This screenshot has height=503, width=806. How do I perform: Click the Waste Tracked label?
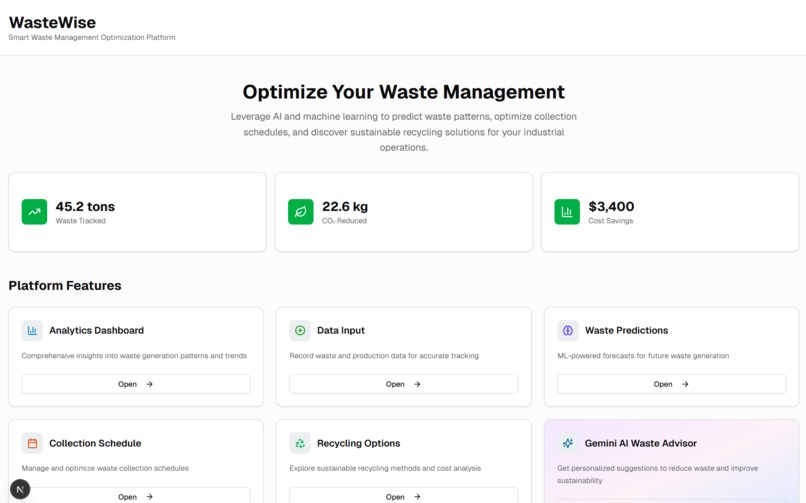click(81, 221)
